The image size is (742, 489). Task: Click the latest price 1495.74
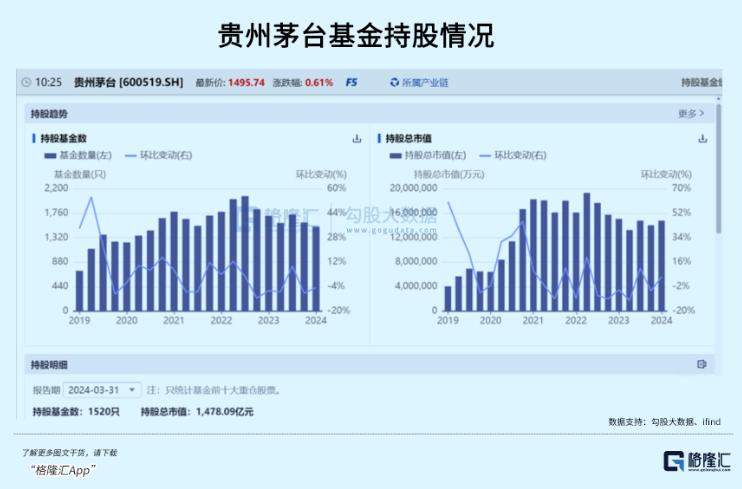[x=246, y=82]
